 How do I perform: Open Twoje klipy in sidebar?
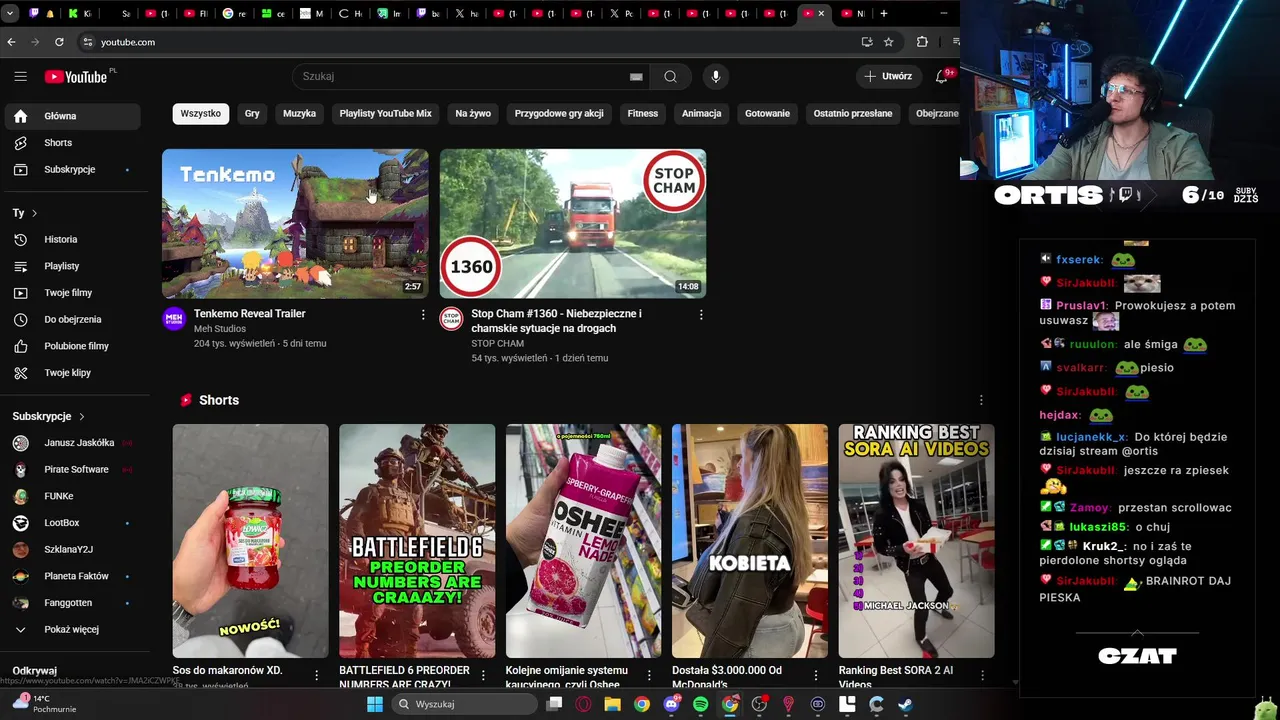click(70, 373)
